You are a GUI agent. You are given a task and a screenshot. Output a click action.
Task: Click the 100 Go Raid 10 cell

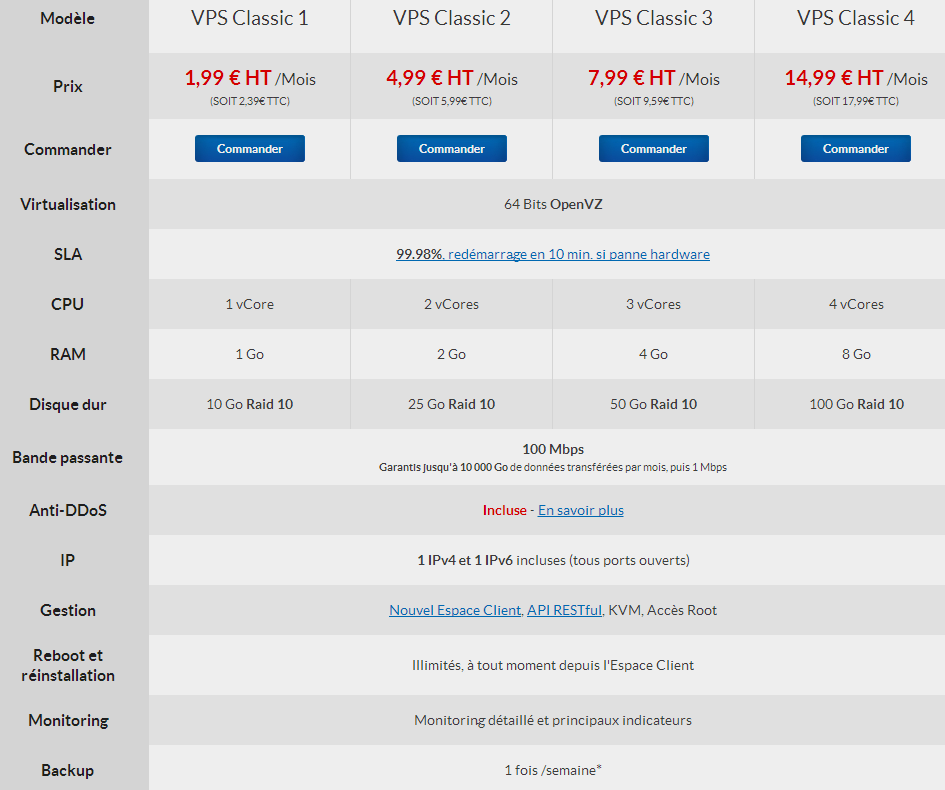(x=856, y=404)
